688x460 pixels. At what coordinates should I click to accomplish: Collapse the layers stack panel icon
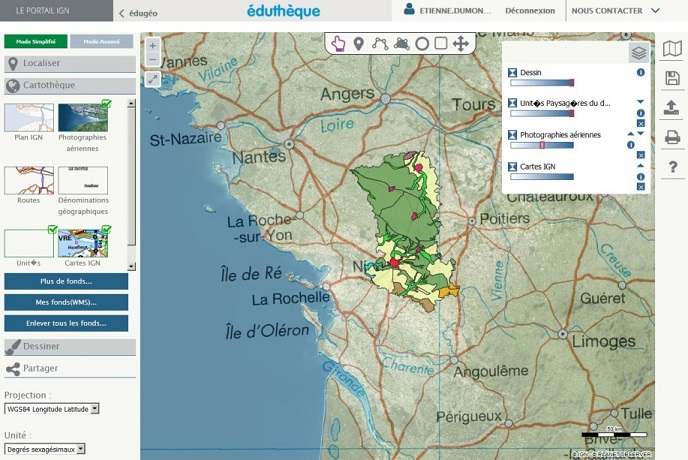click(x=639, y=53)
